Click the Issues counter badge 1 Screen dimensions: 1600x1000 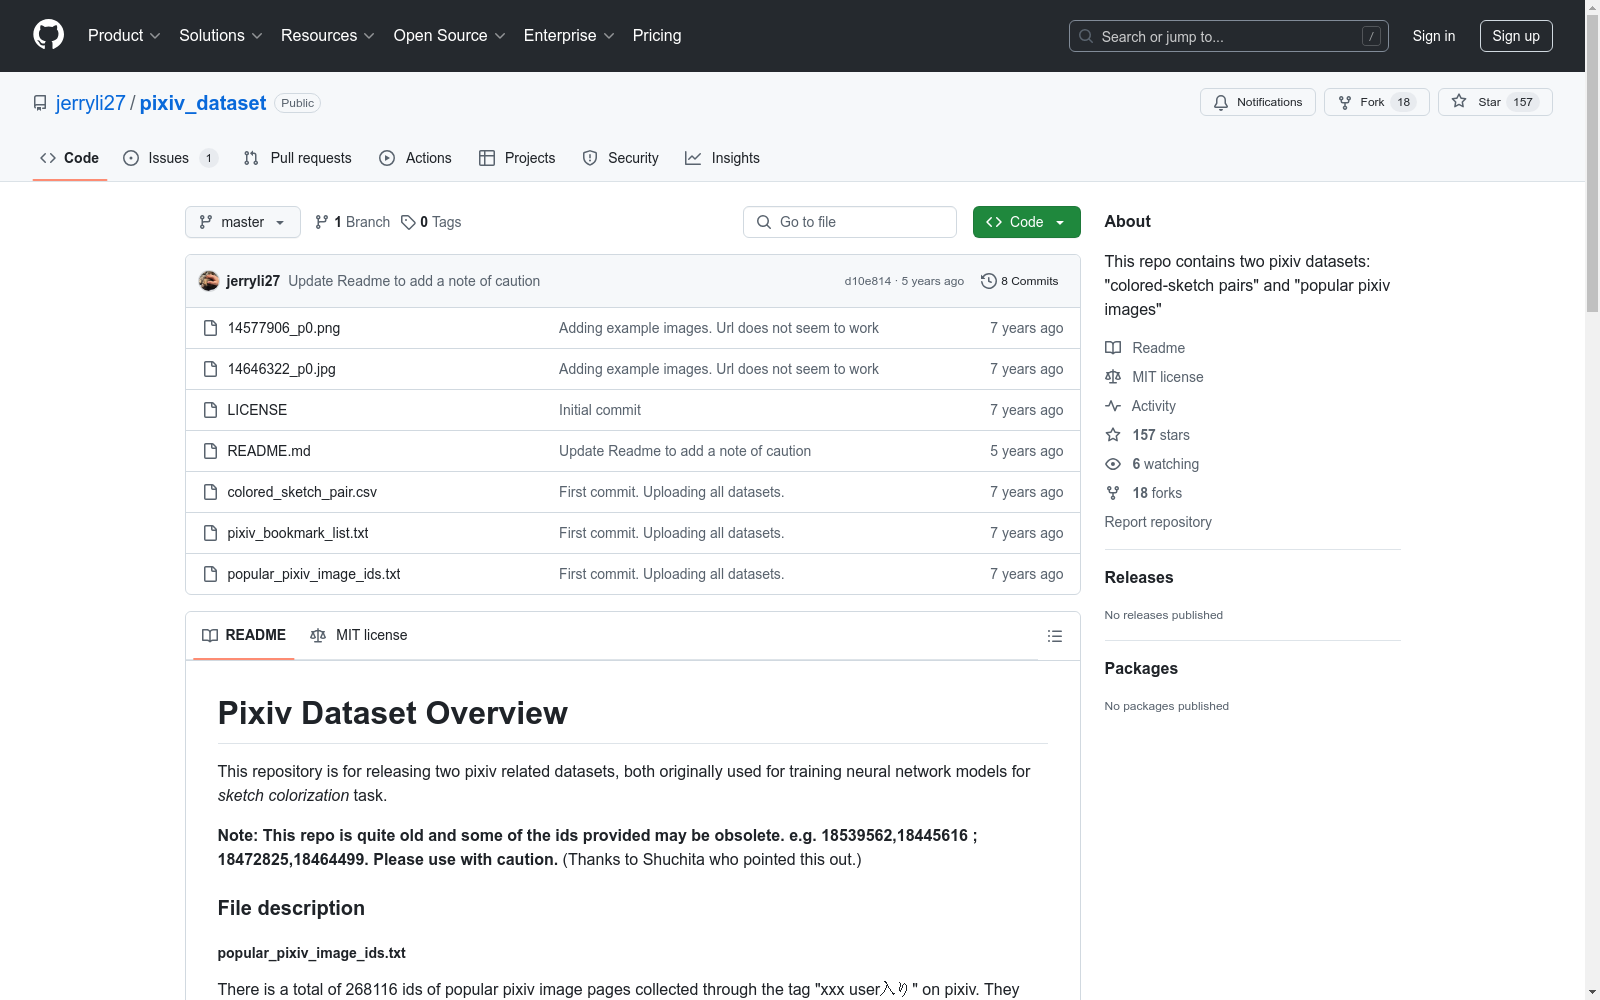pos(208,158)
